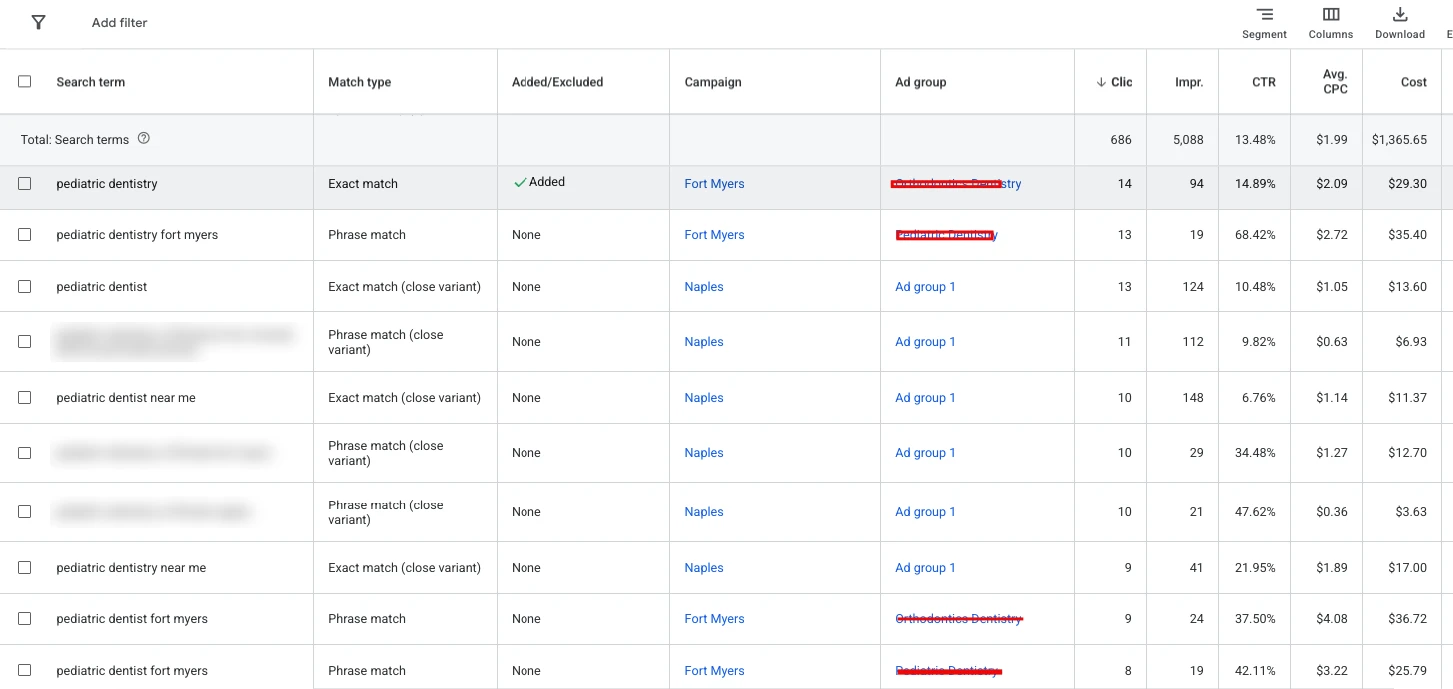Open Naples campaign in the $6.93 row

(704, 342)
